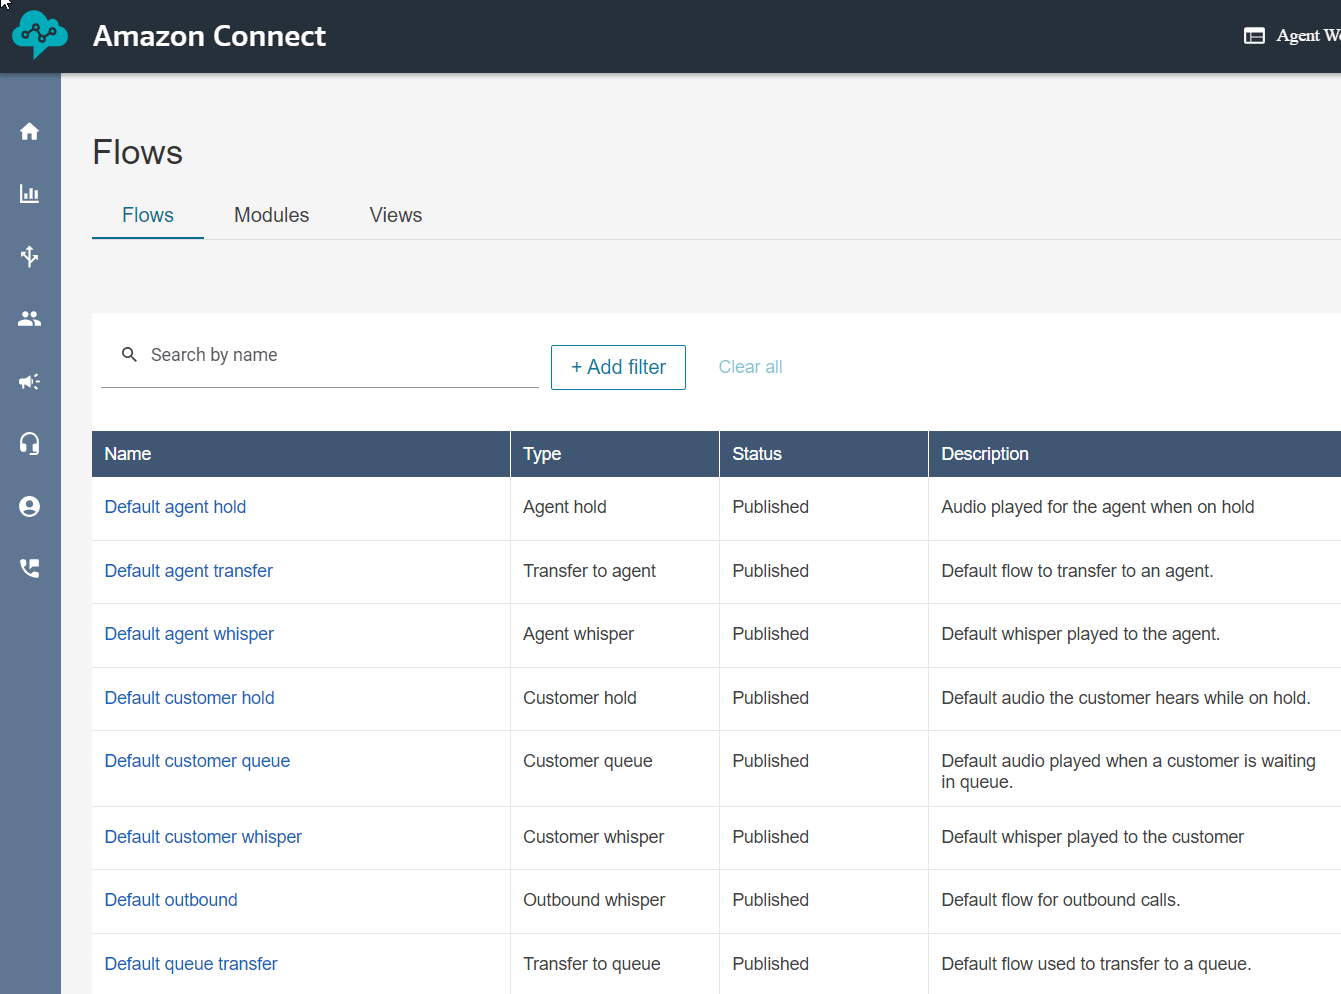Click Published status for Default customer queue

pyautogui.click(x=770, y=761)
